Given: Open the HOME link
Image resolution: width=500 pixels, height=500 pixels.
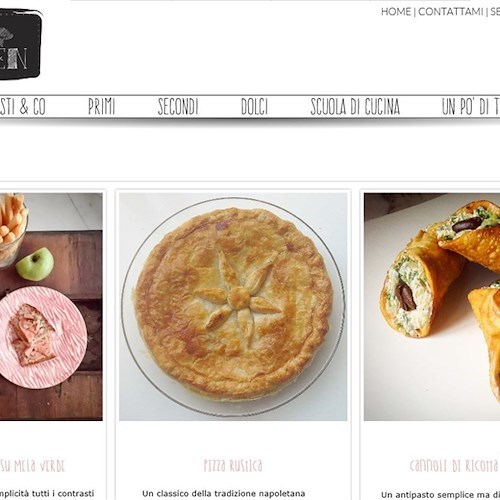Looking at the screenshot, I should 396,12.
